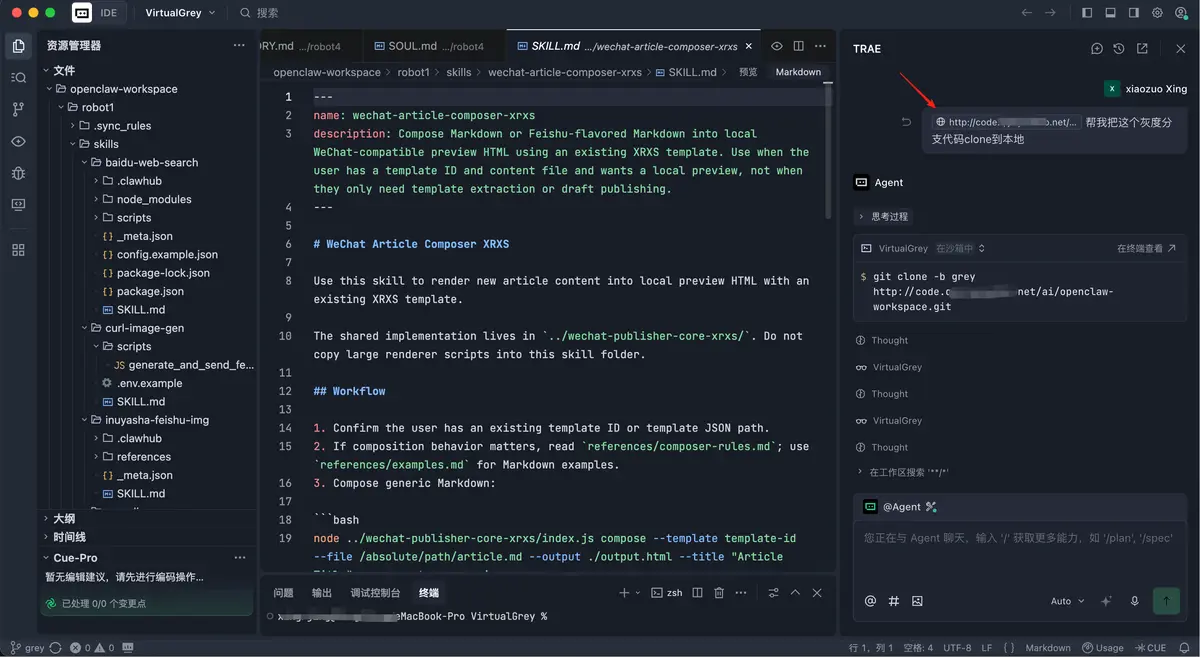Open the http://code URL chip in message
This screenshot has height=657, width=1200.
tap(1005, 122)
